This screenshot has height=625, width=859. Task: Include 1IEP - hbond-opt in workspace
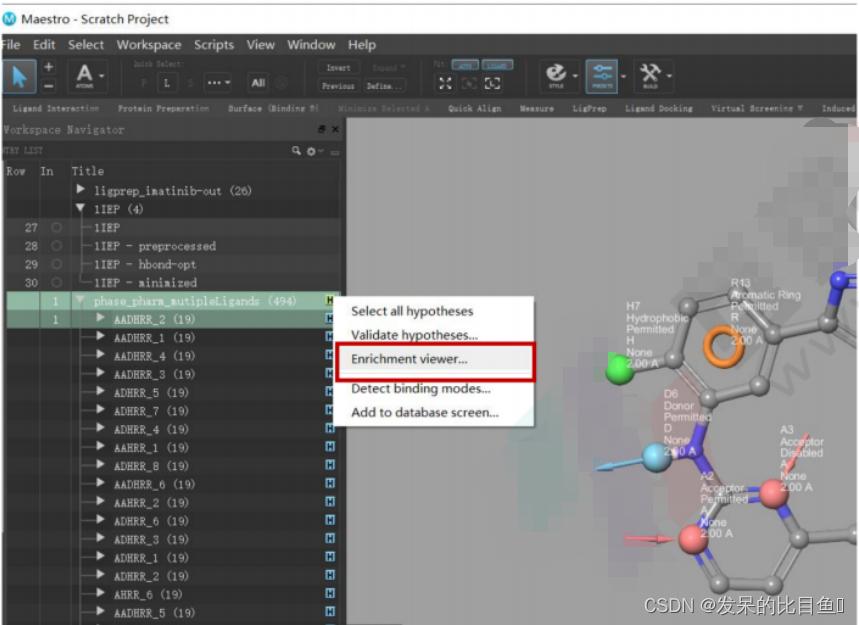coord(56,264)
